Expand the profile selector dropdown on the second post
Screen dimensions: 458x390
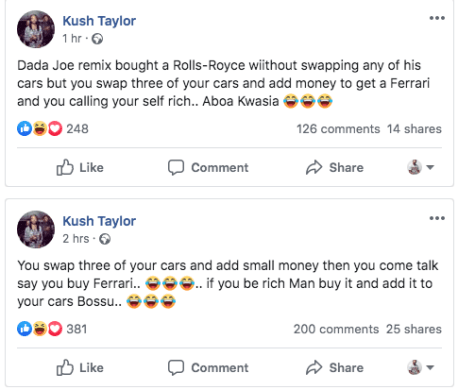coord(421,367)
